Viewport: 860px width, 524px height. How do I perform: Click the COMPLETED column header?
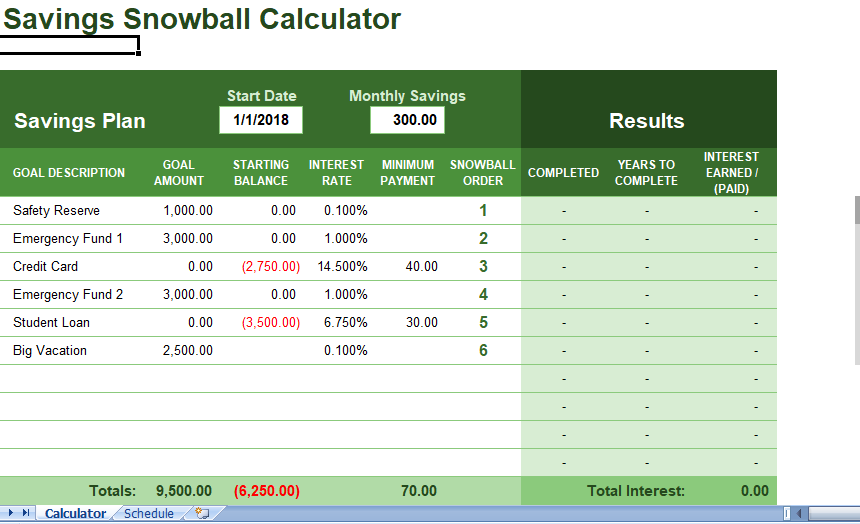563,173
